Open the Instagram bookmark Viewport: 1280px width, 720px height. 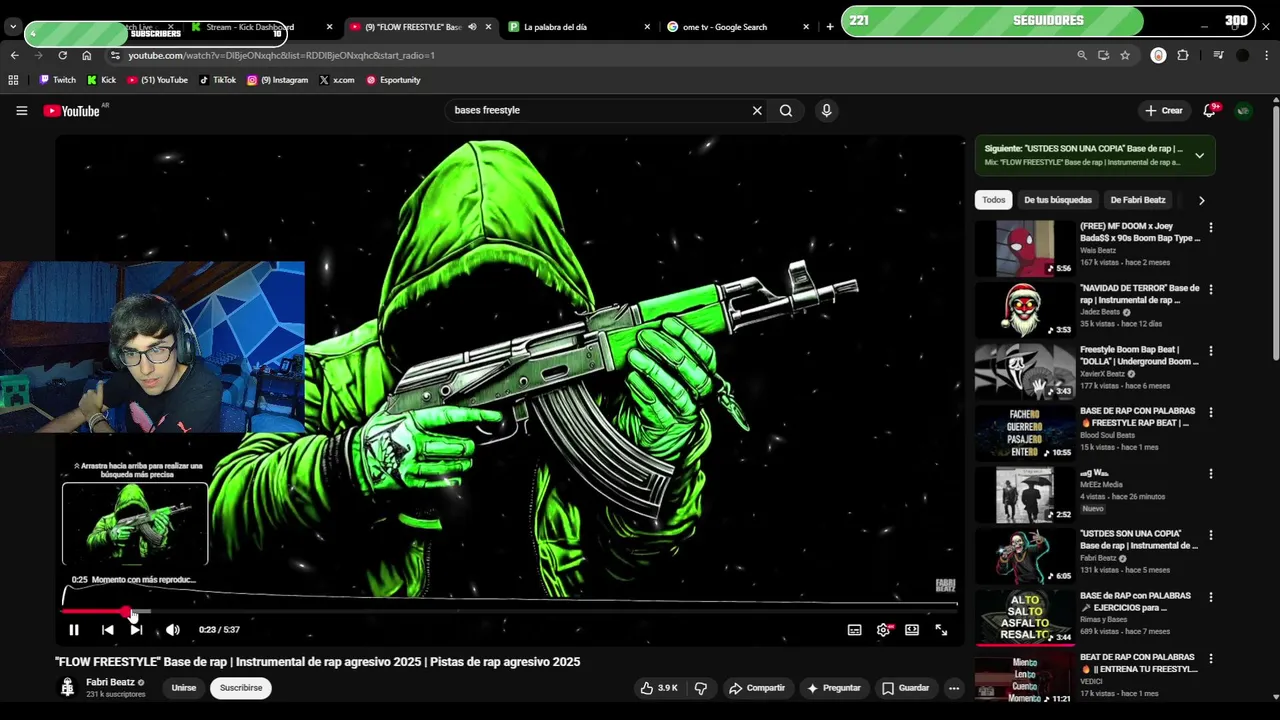pos(278,80)
